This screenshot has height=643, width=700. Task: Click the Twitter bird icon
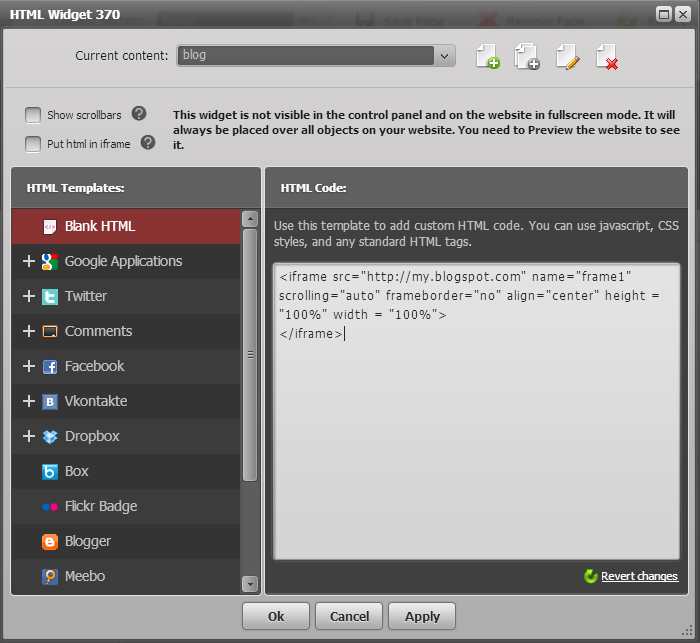pyautogui.click(x=50, y=296)
